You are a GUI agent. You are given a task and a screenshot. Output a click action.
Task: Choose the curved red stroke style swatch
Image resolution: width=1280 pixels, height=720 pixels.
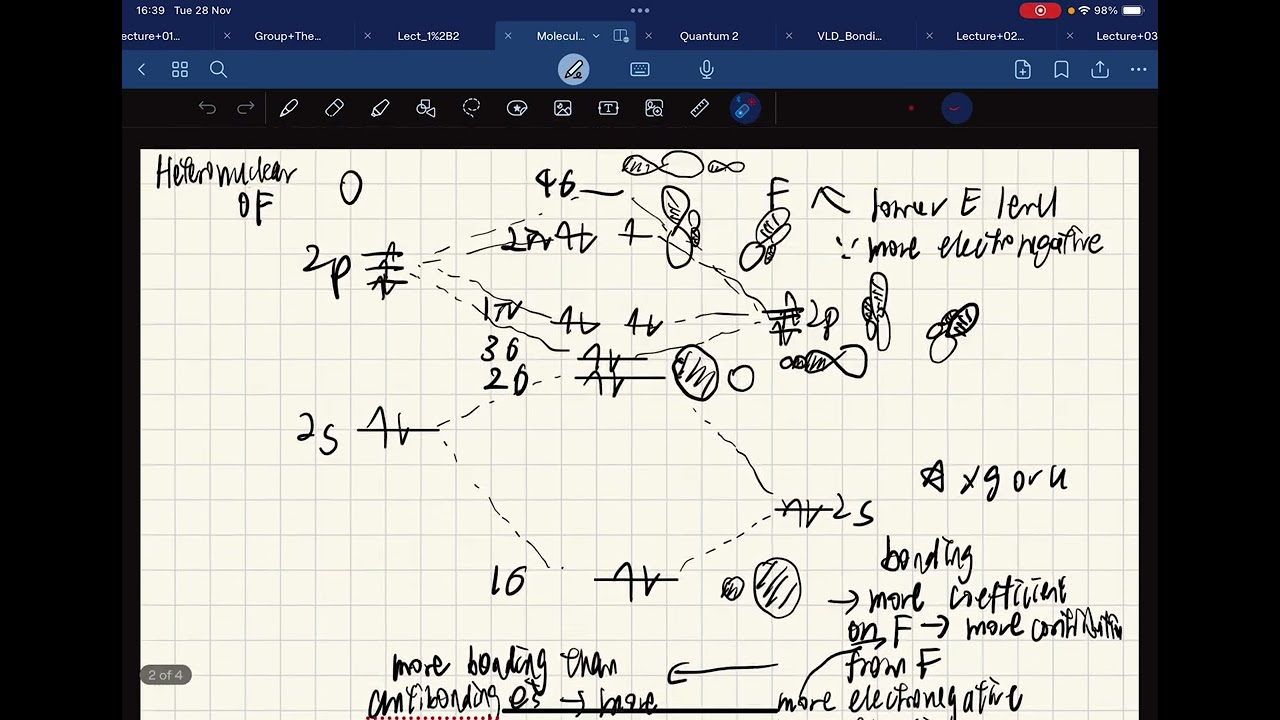click(956, 108)
